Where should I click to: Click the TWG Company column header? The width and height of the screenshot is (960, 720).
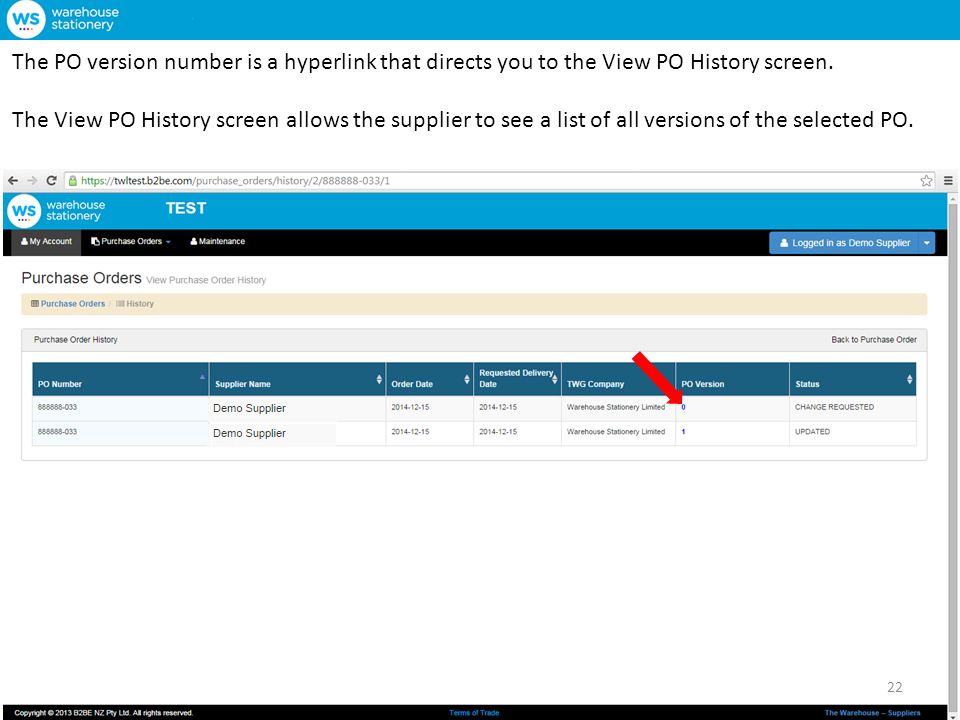(x=618, y=380)
